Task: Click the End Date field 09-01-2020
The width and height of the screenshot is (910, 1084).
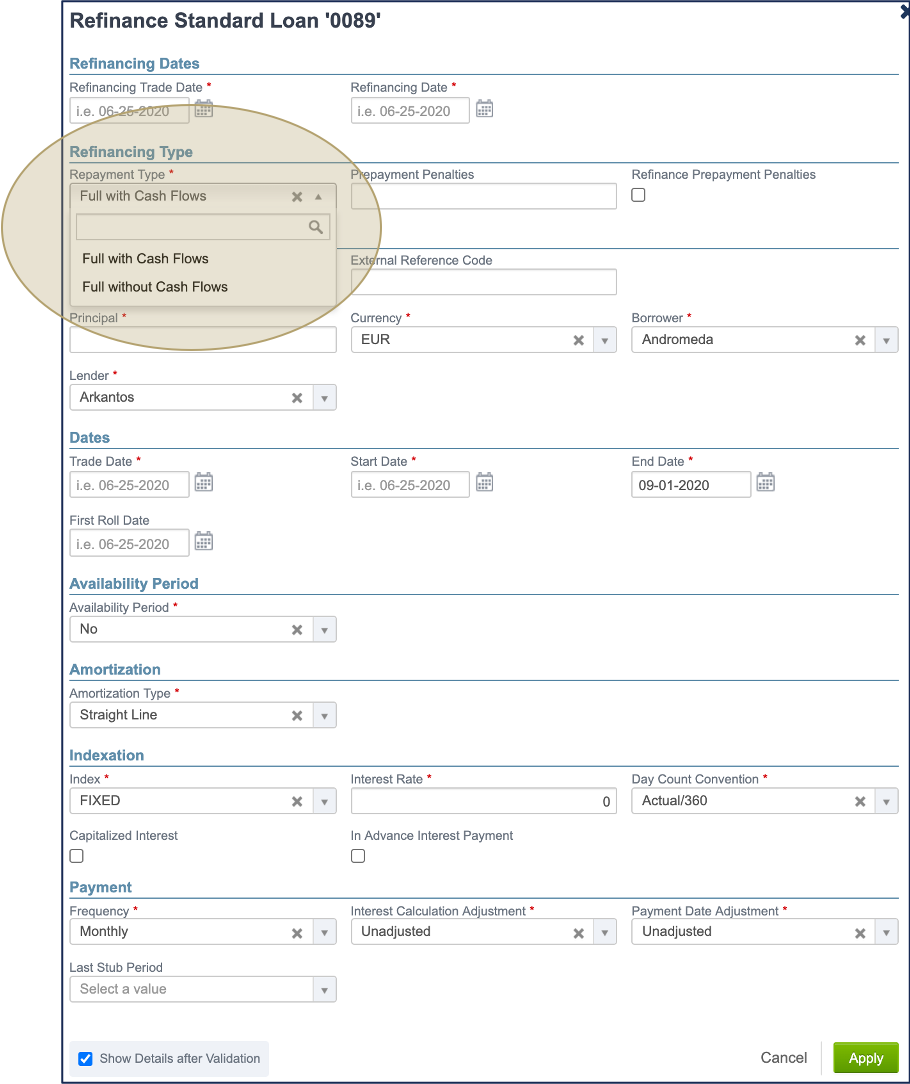Action: point(691,485)
